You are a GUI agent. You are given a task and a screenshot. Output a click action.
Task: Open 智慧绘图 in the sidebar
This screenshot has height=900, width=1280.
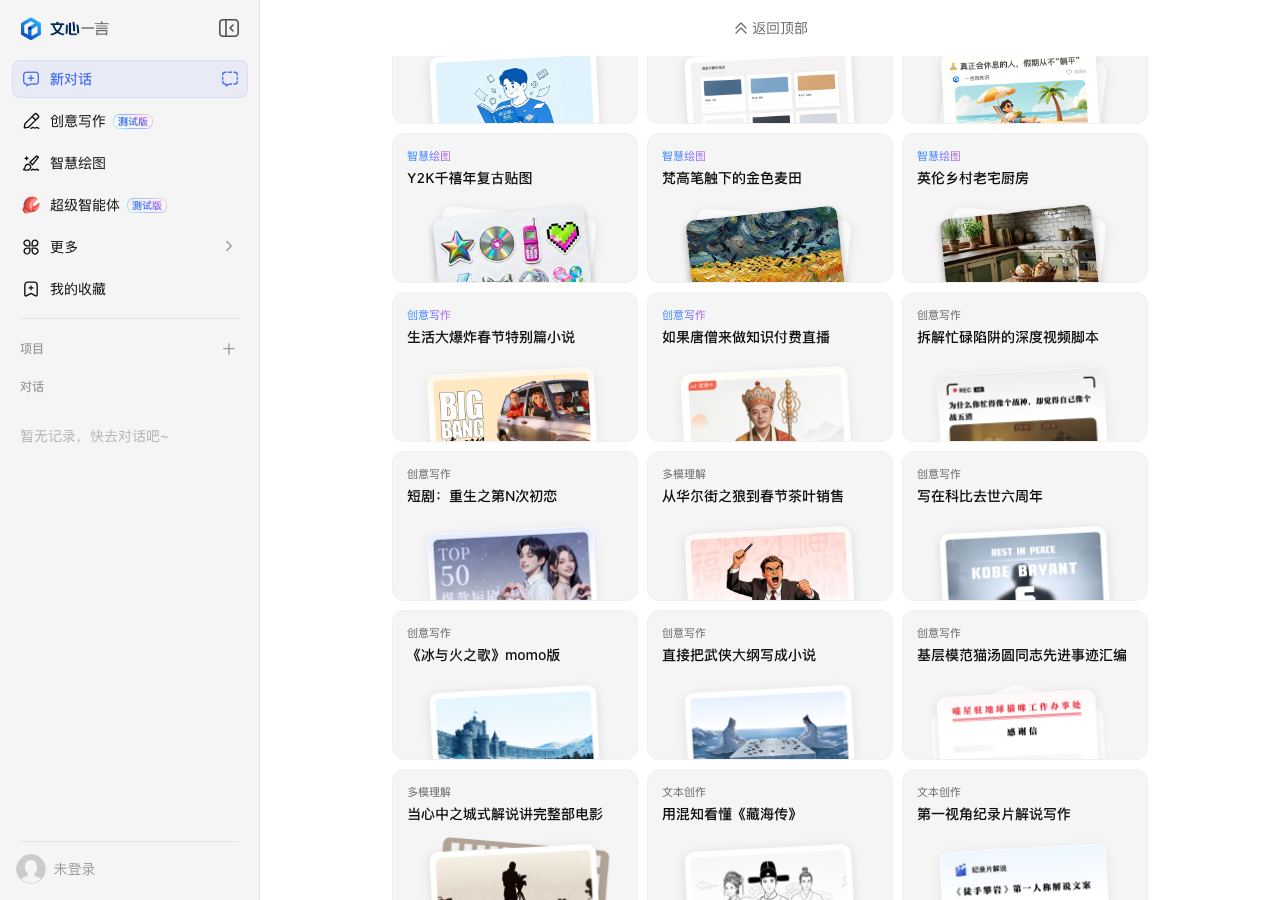(130, 163)
